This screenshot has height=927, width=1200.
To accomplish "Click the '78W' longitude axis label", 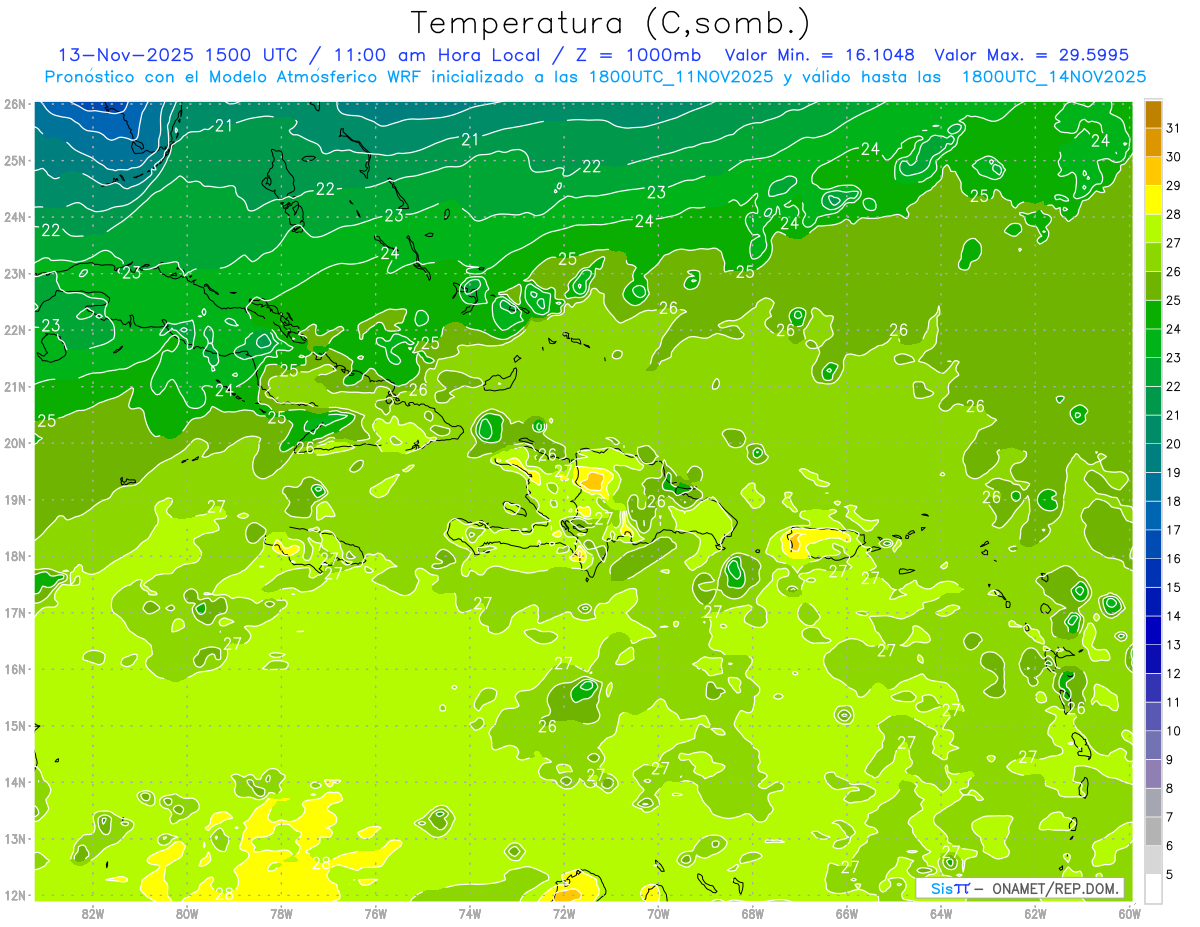I will (x=281, y=913).
